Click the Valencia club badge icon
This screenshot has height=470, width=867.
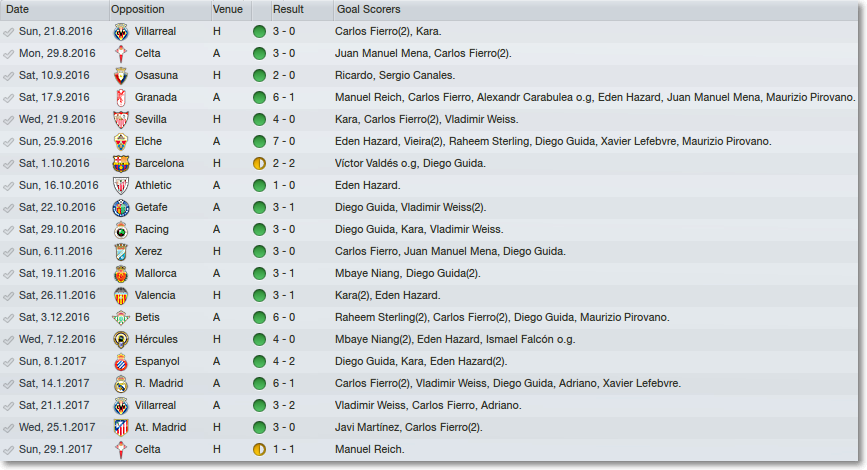[121, 296]
